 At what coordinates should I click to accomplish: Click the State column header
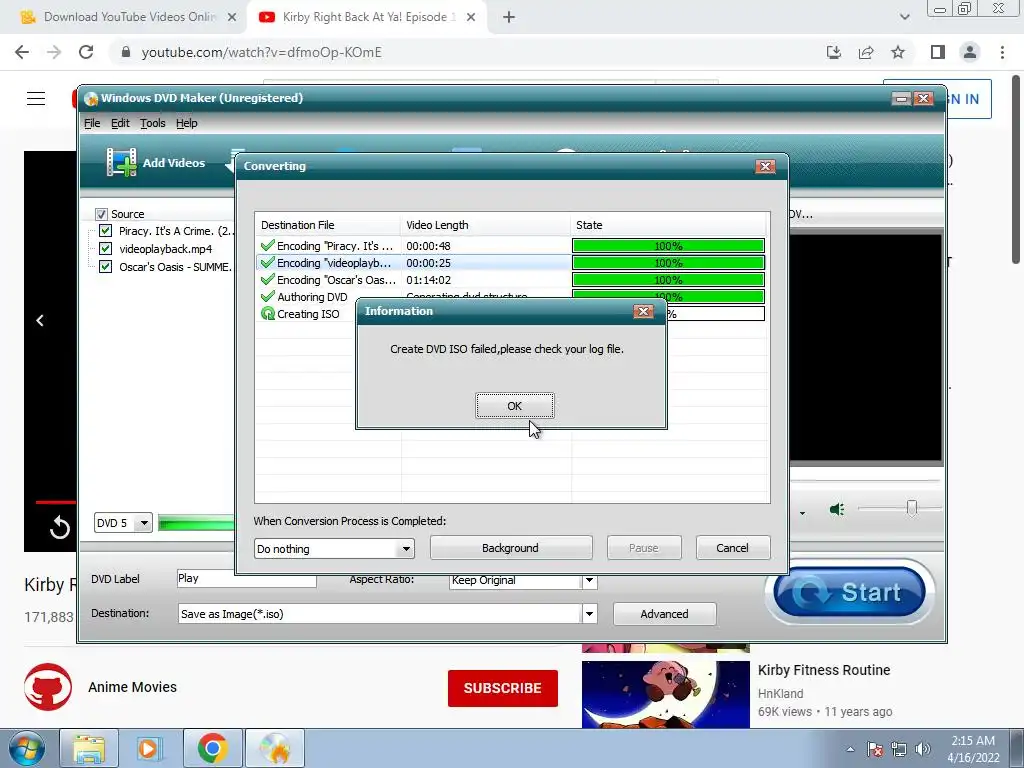[668, 225]
